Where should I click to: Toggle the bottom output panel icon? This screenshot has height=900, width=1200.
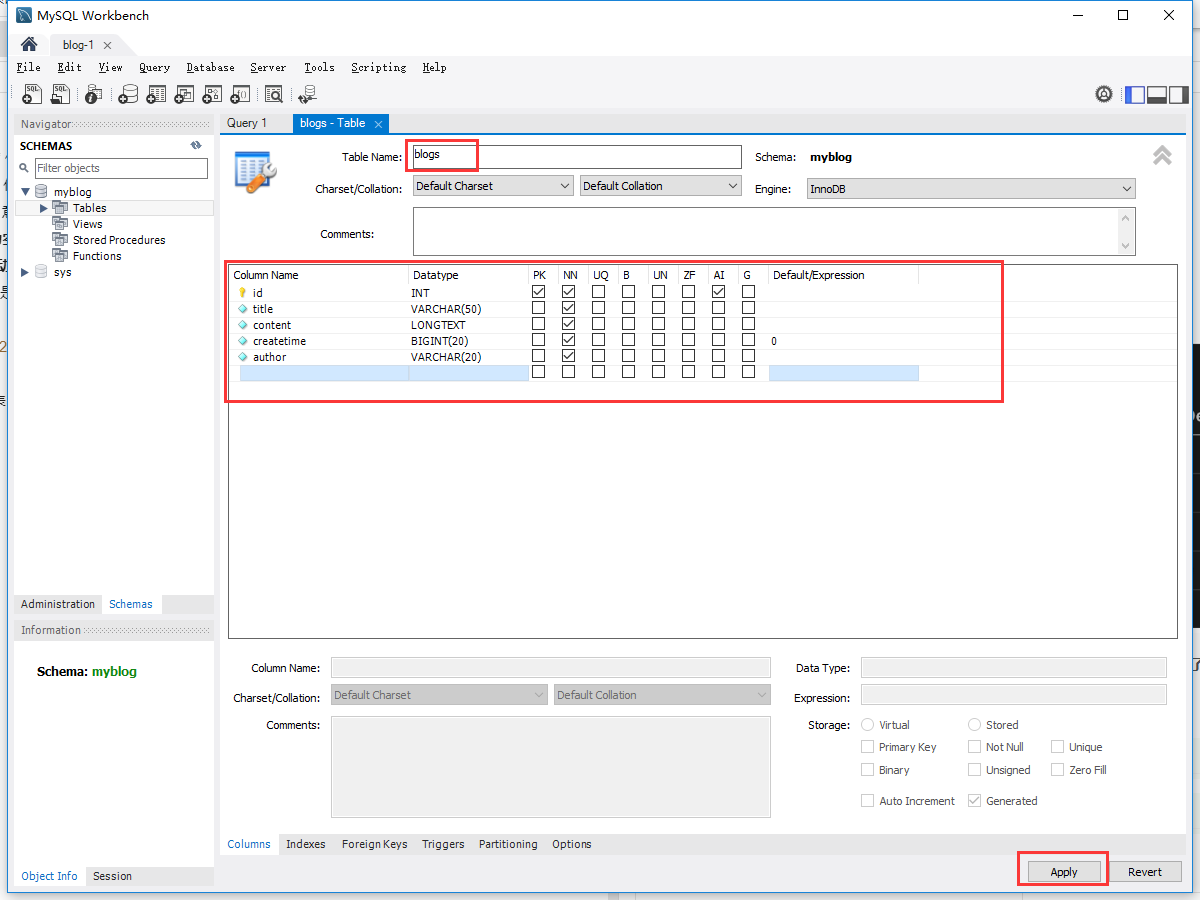(1157, 94)
